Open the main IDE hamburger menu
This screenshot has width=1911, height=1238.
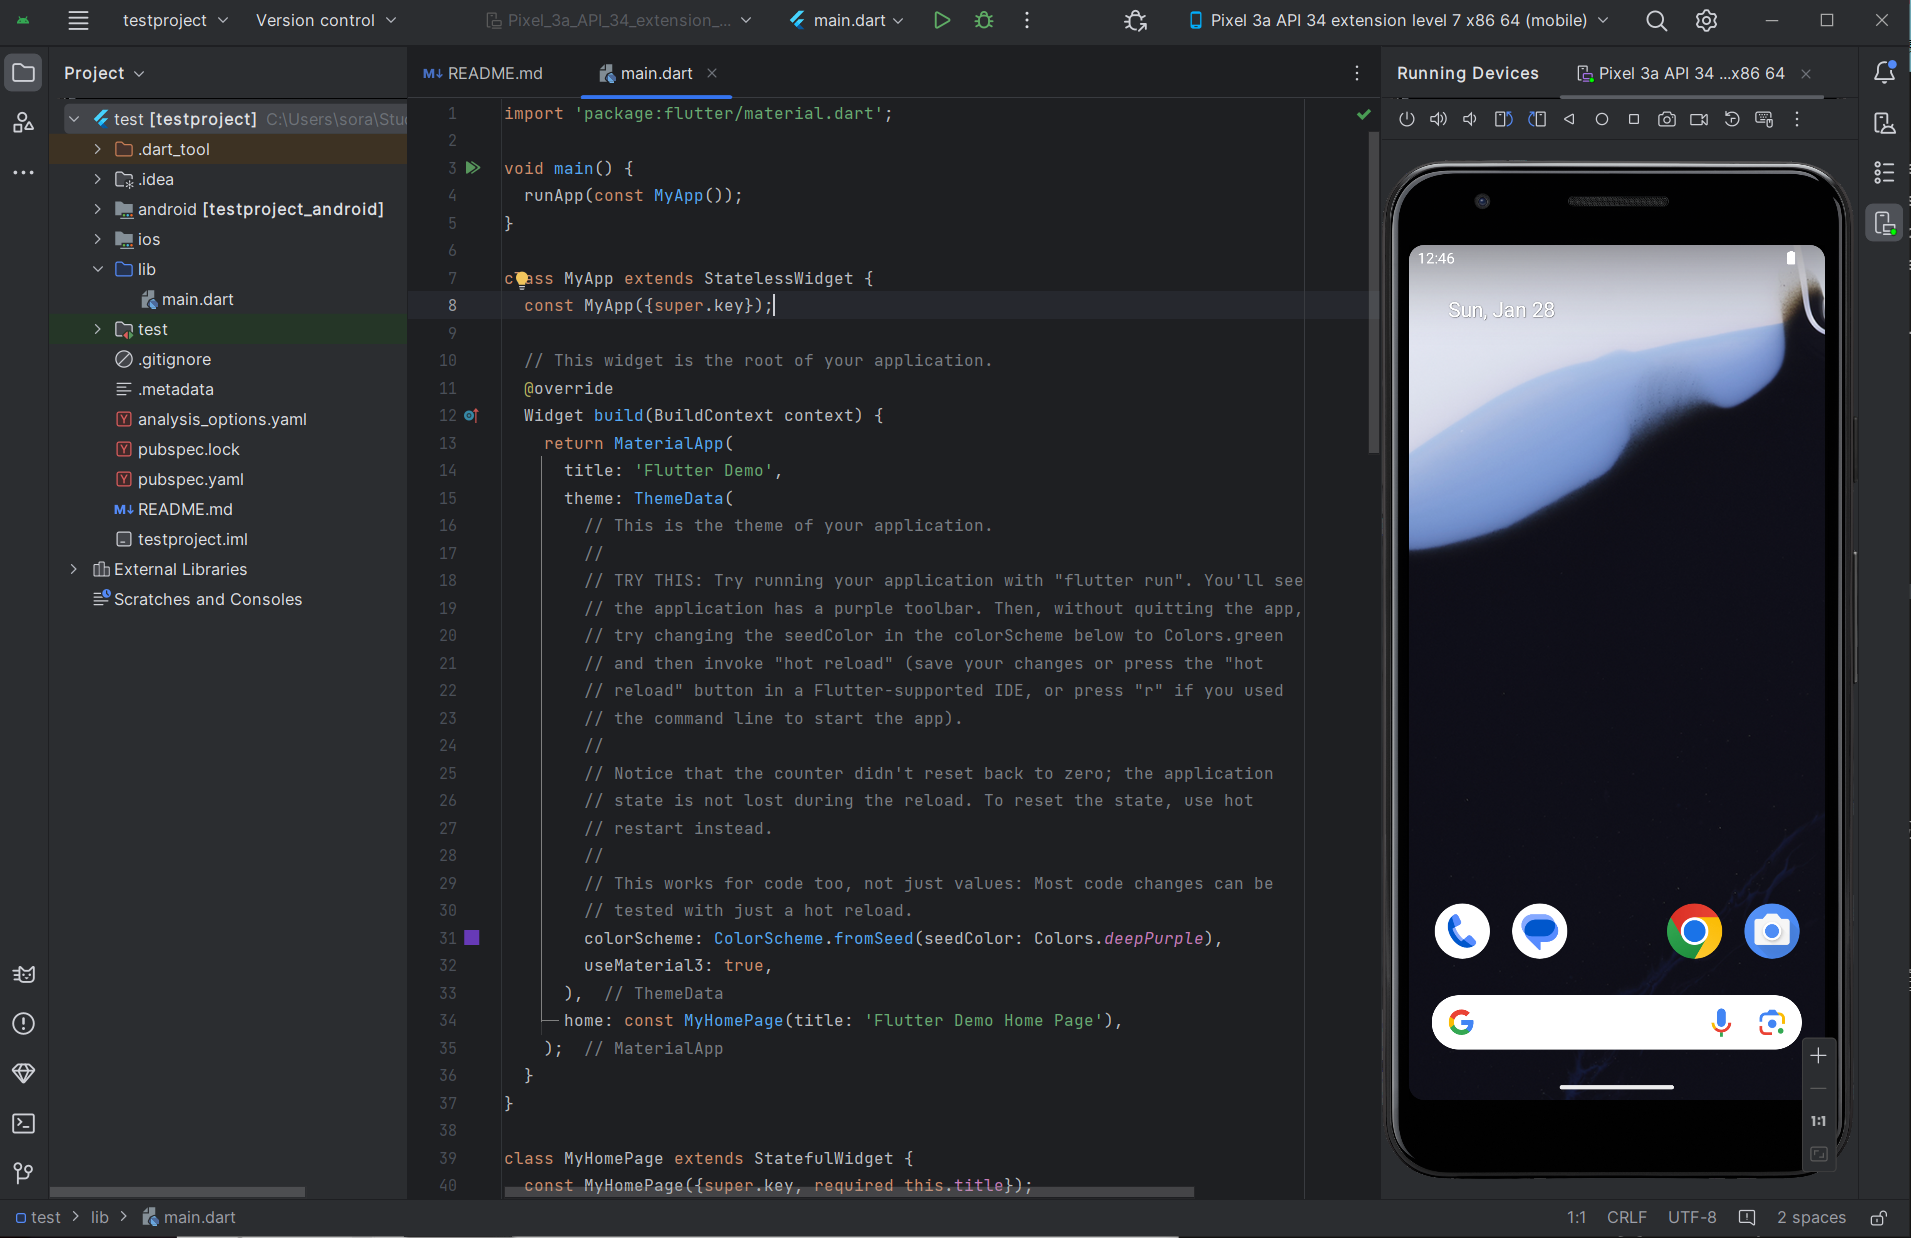pyautogui.click(x=78, y=20)
